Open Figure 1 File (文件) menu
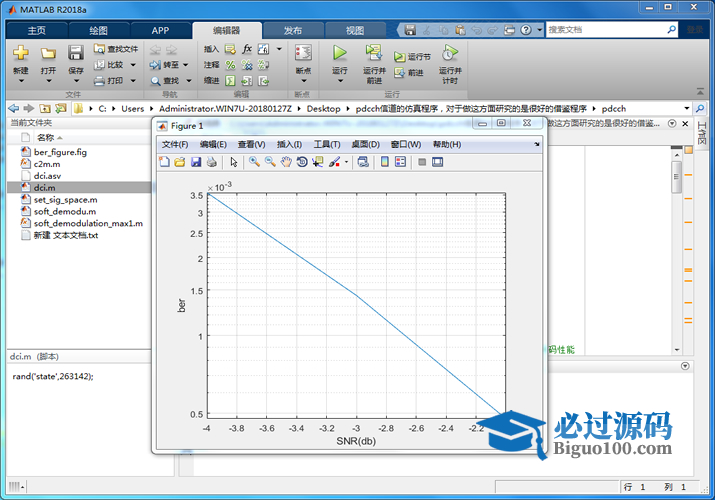Screen dimensions: 715x500 click(x=175, y=144)
